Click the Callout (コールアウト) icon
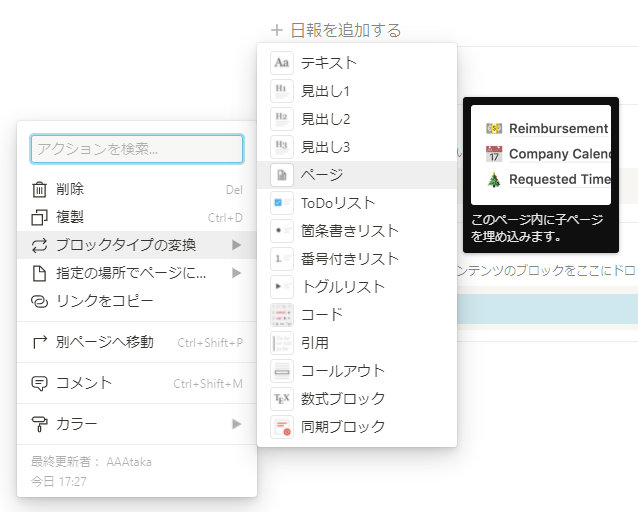Image resolution: width=638 pixels, height=512 pixels. point(282,371)
